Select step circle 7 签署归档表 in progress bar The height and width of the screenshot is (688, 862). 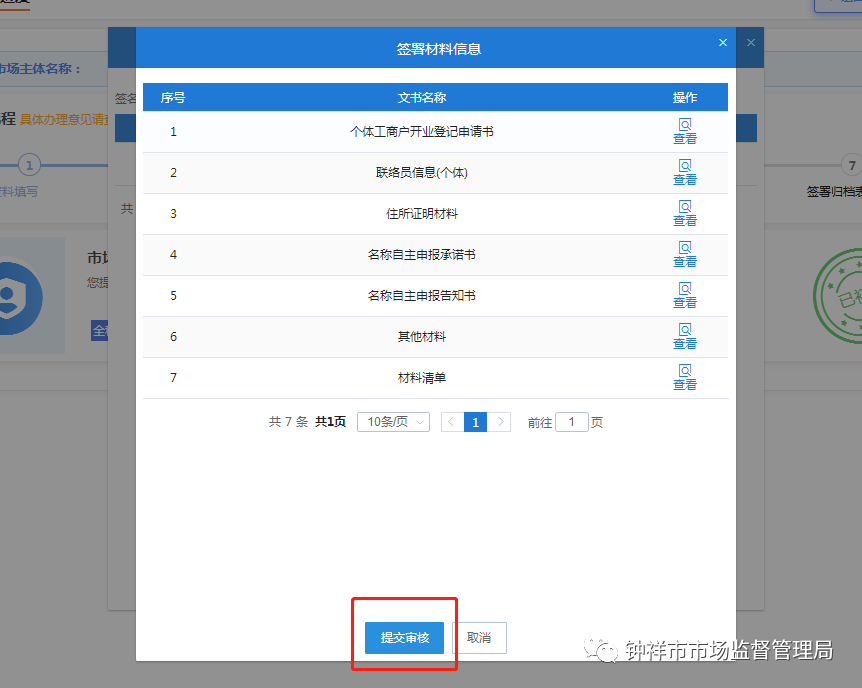click(x=850, y=166)
